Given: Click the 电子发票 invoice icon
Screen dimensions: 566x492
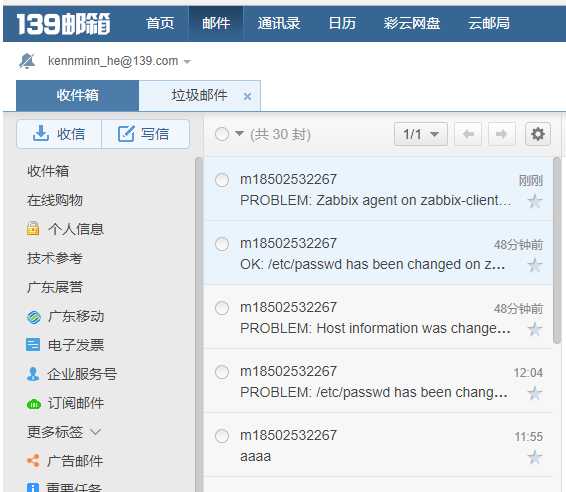Looking at the screenshot, I should 33,345.
